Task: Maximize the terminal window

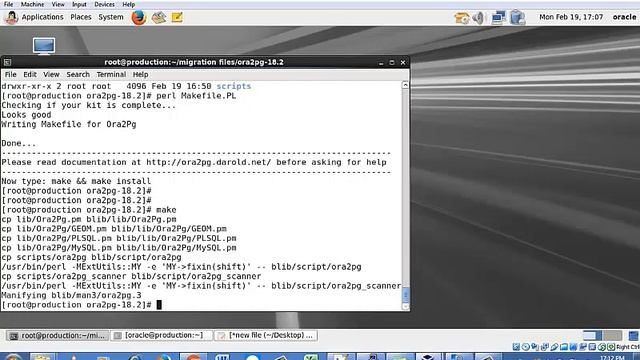Action: pos(392,62)
